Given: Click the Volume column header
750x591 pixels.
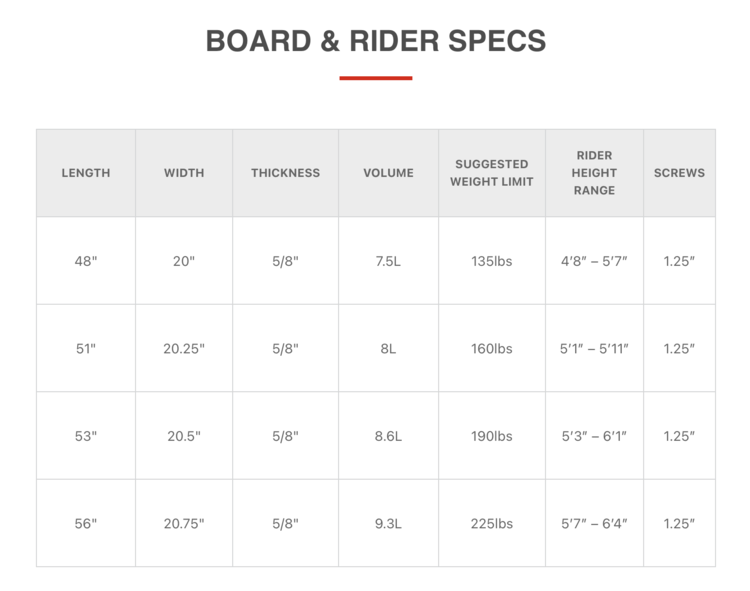Looking at the screenshot, I should tap(388, 173).
